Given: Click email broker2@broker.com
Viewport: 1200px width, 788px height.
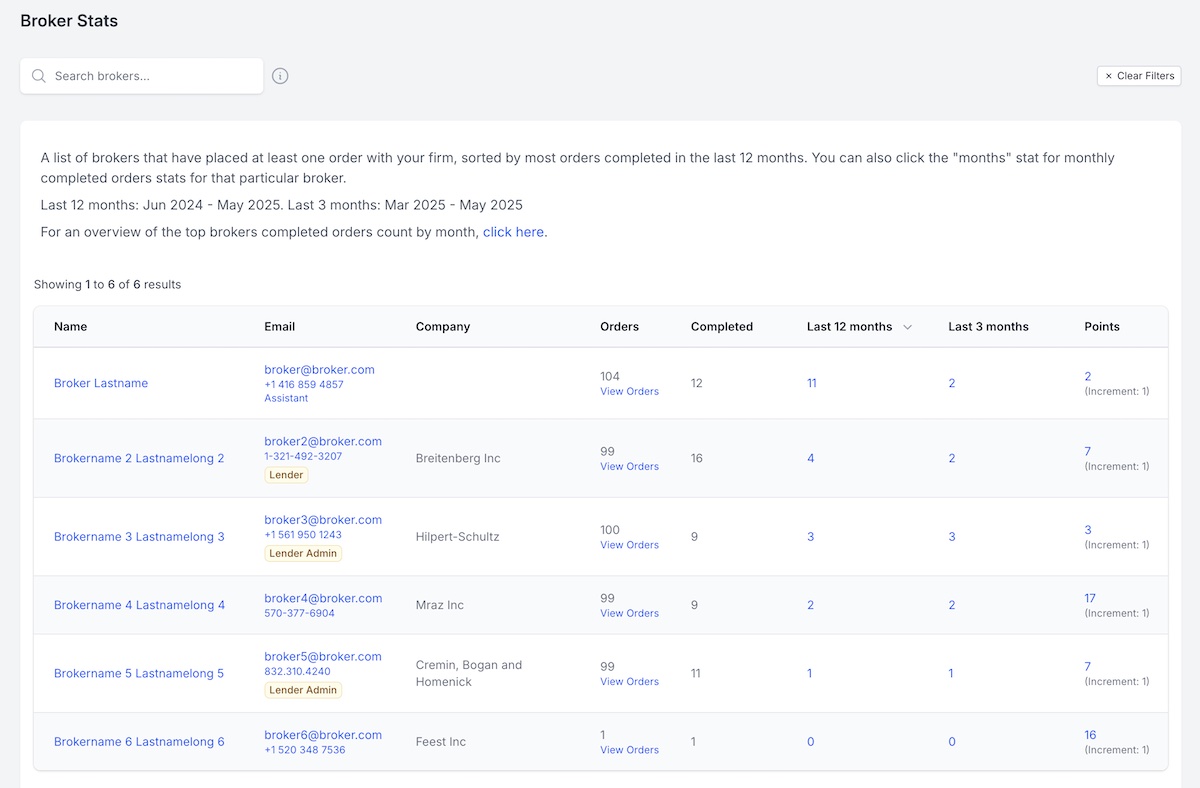Looking at the screenshot, I should click(323, 441).
